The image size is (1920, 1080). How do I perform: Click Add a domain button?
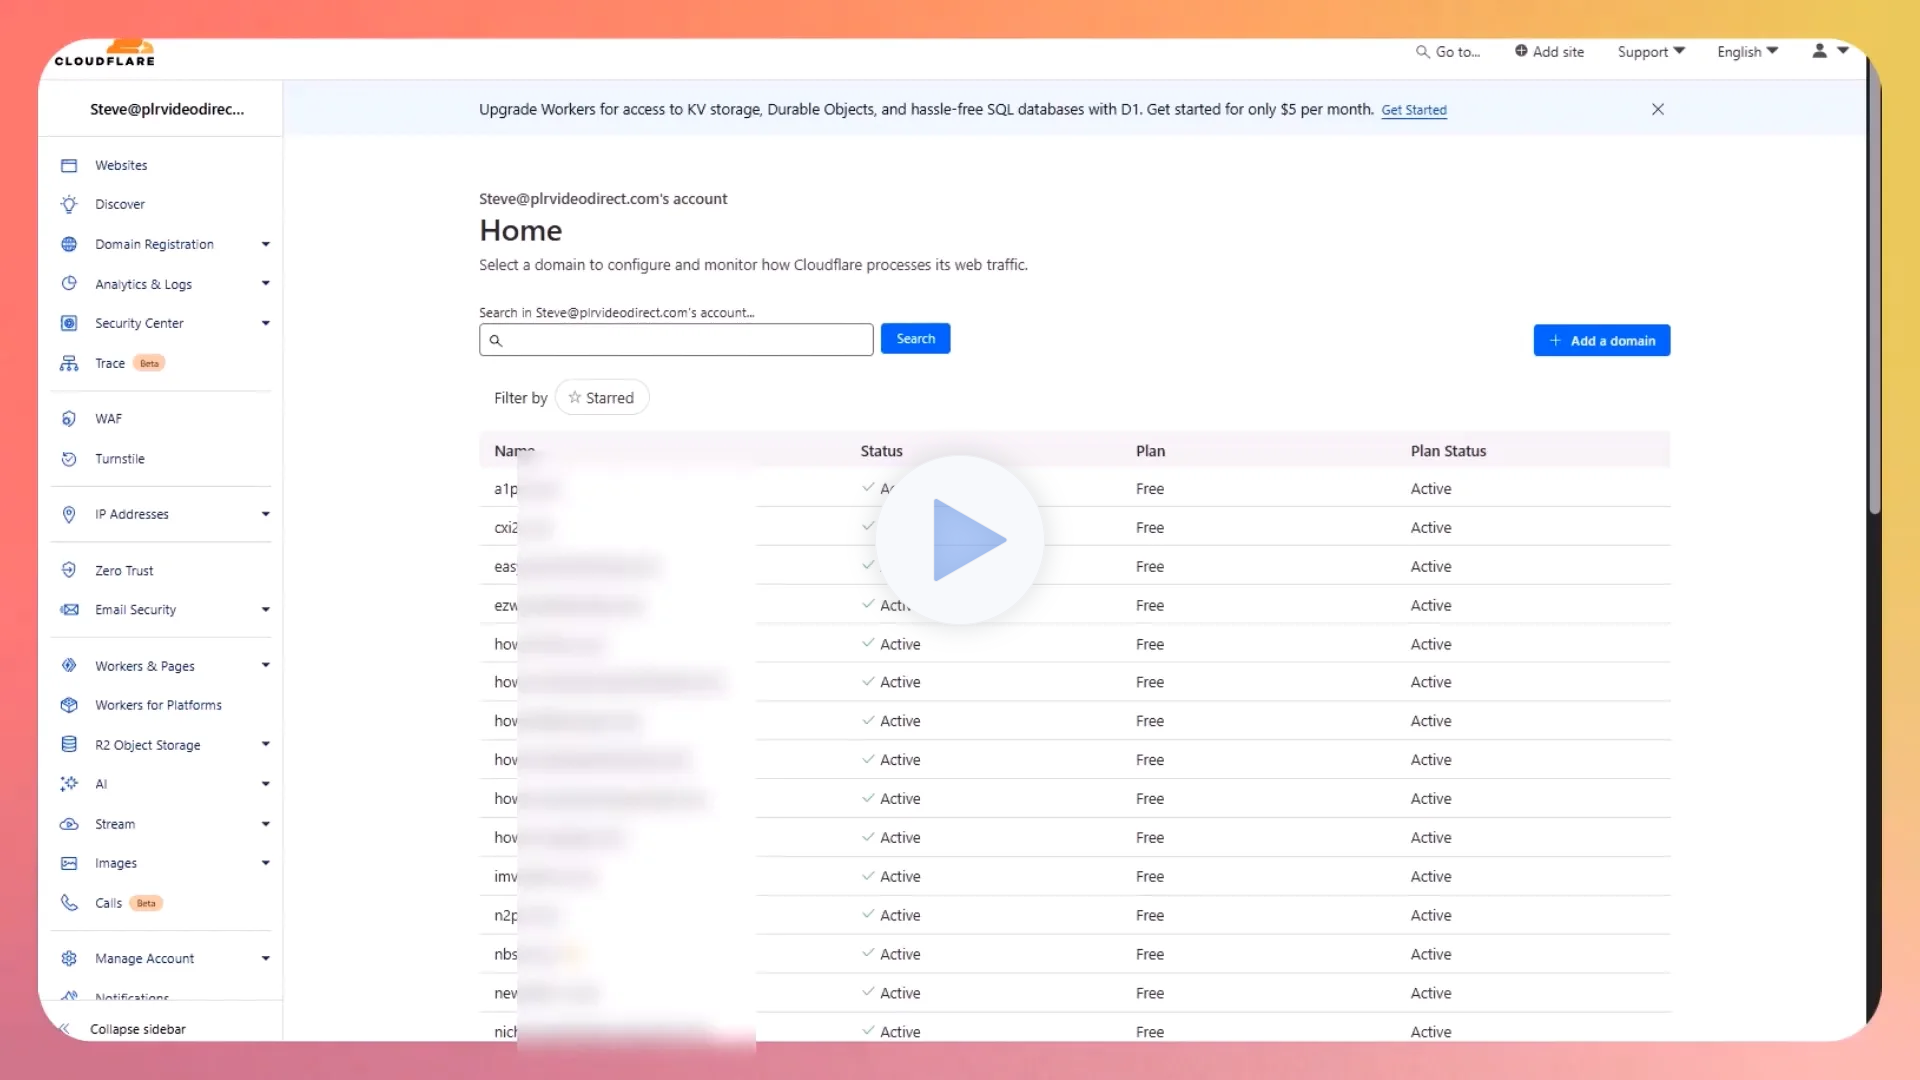click(x=1602, y=340)
